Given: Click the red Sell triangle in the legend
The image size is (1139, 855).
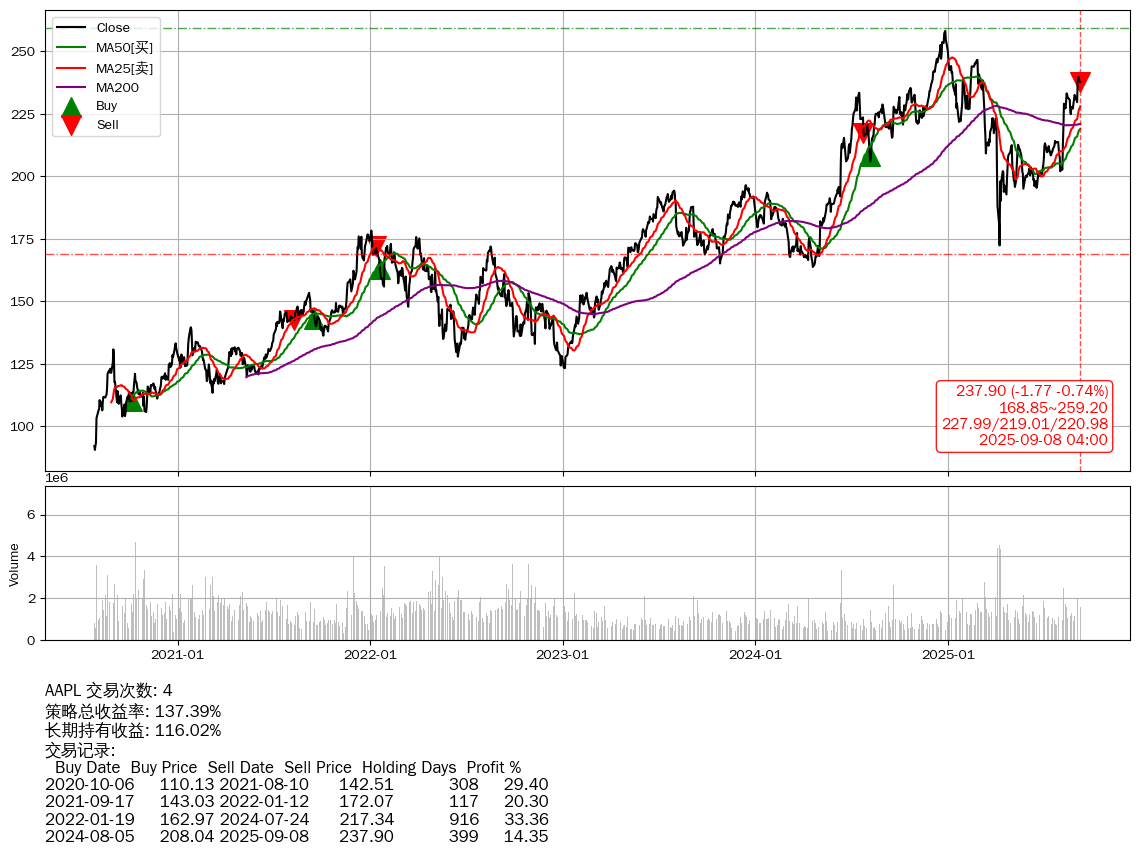Looking at the screenshot, I should coord(71,124).
